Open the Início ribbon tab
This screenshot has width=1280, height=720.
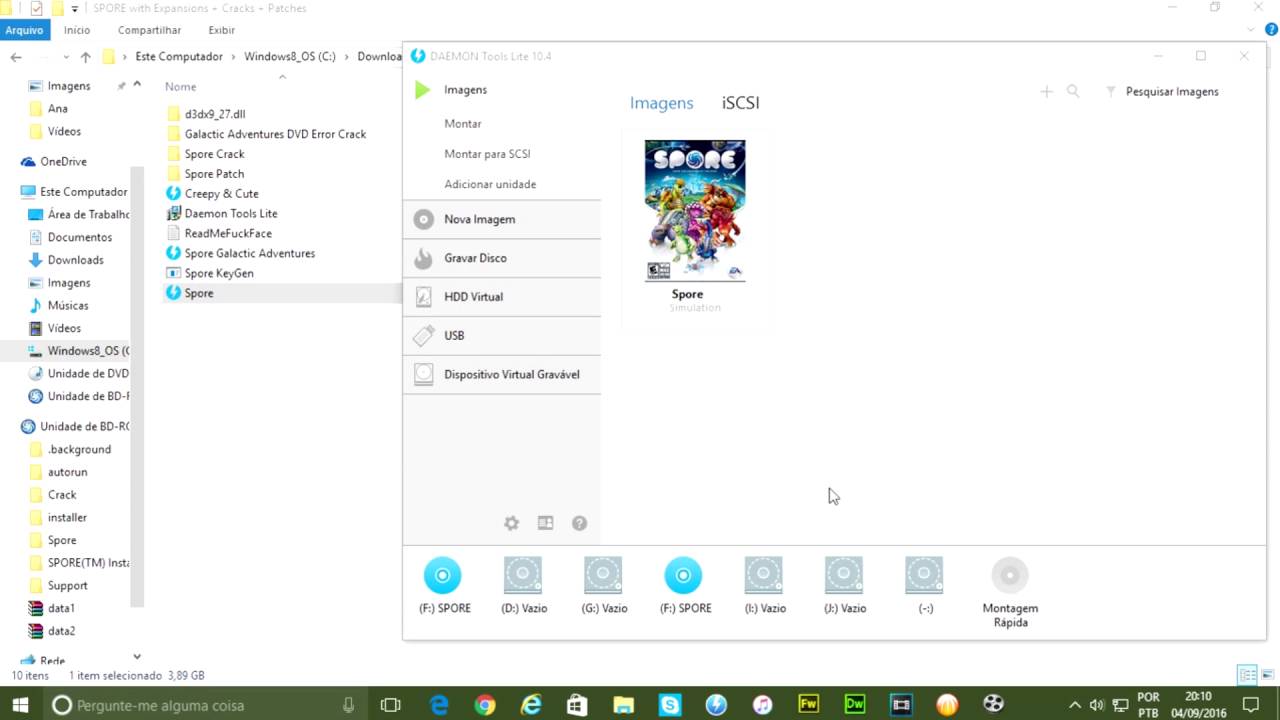coord(77,30)
